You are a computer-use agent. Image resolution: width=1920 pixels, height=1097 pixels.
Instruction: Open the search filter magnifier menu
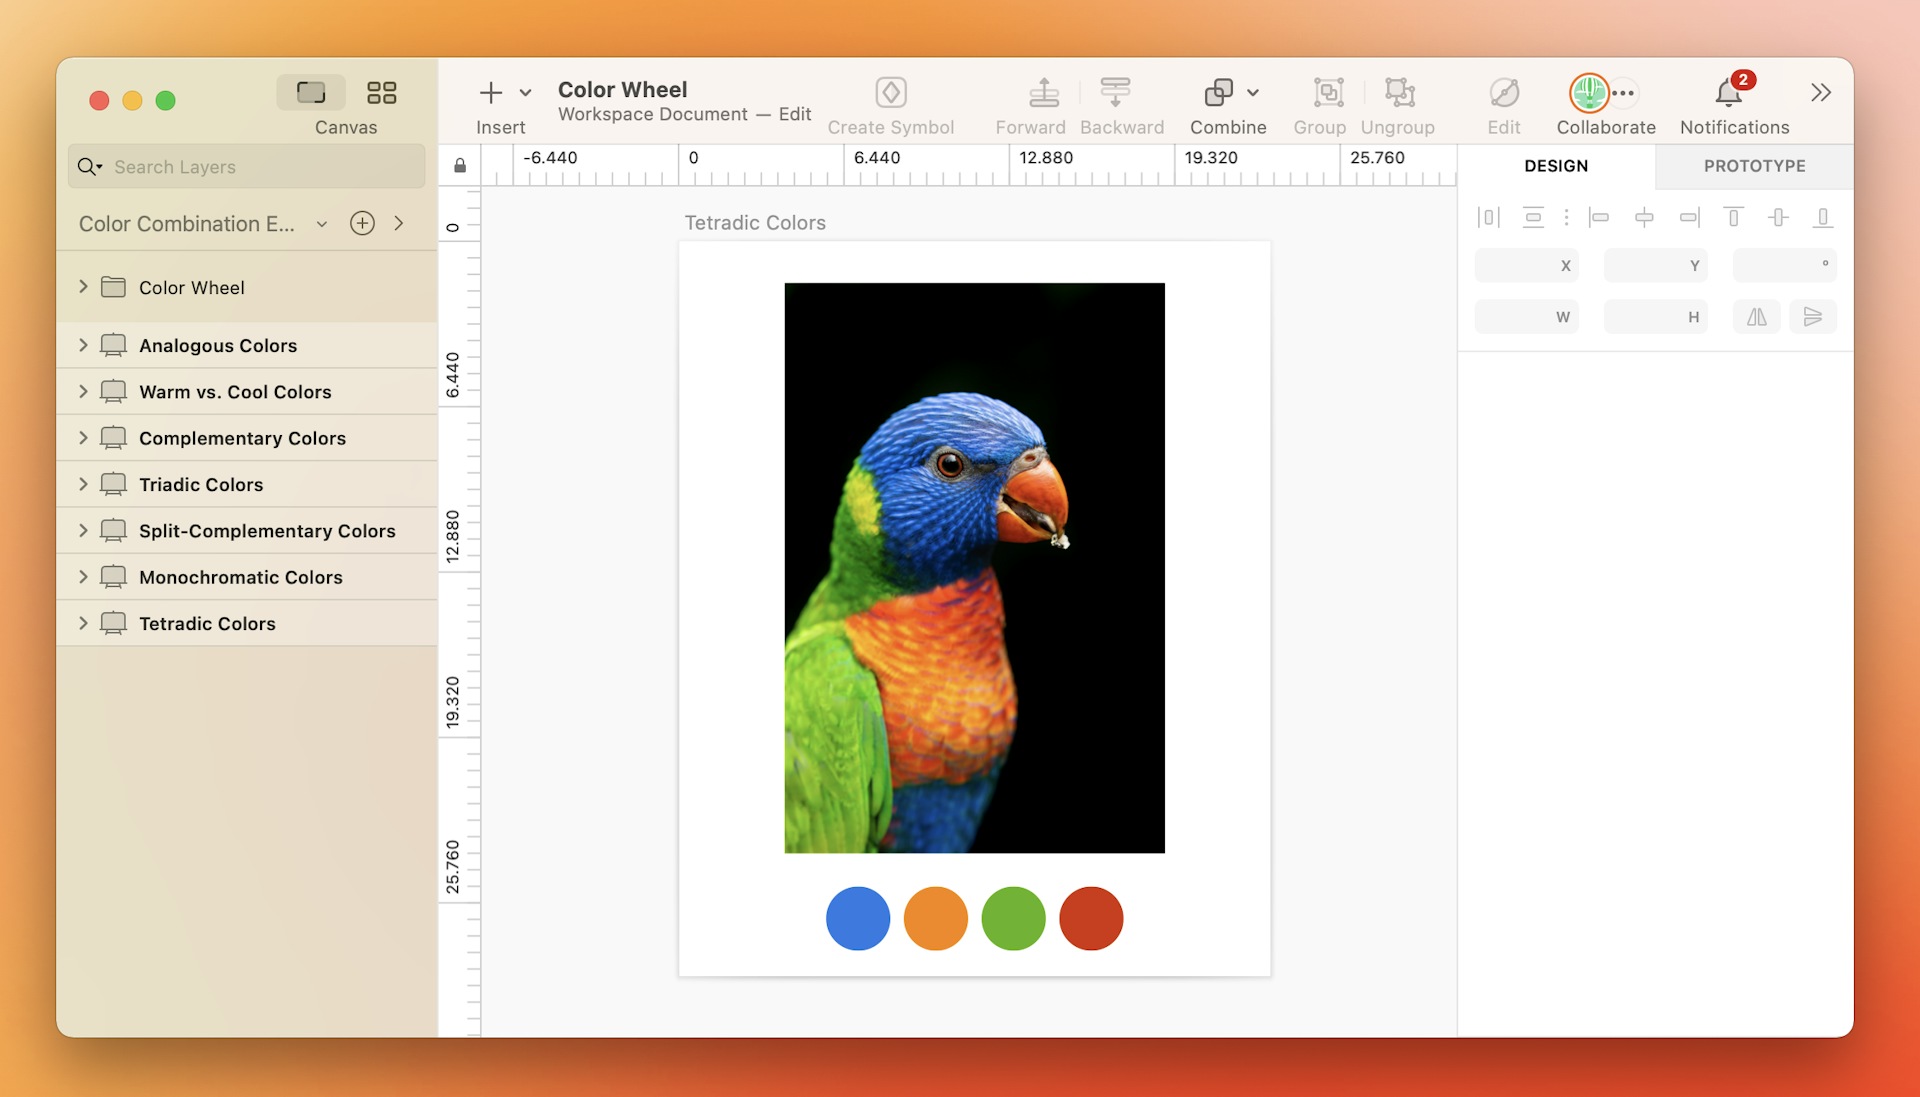tap(90, 167)
